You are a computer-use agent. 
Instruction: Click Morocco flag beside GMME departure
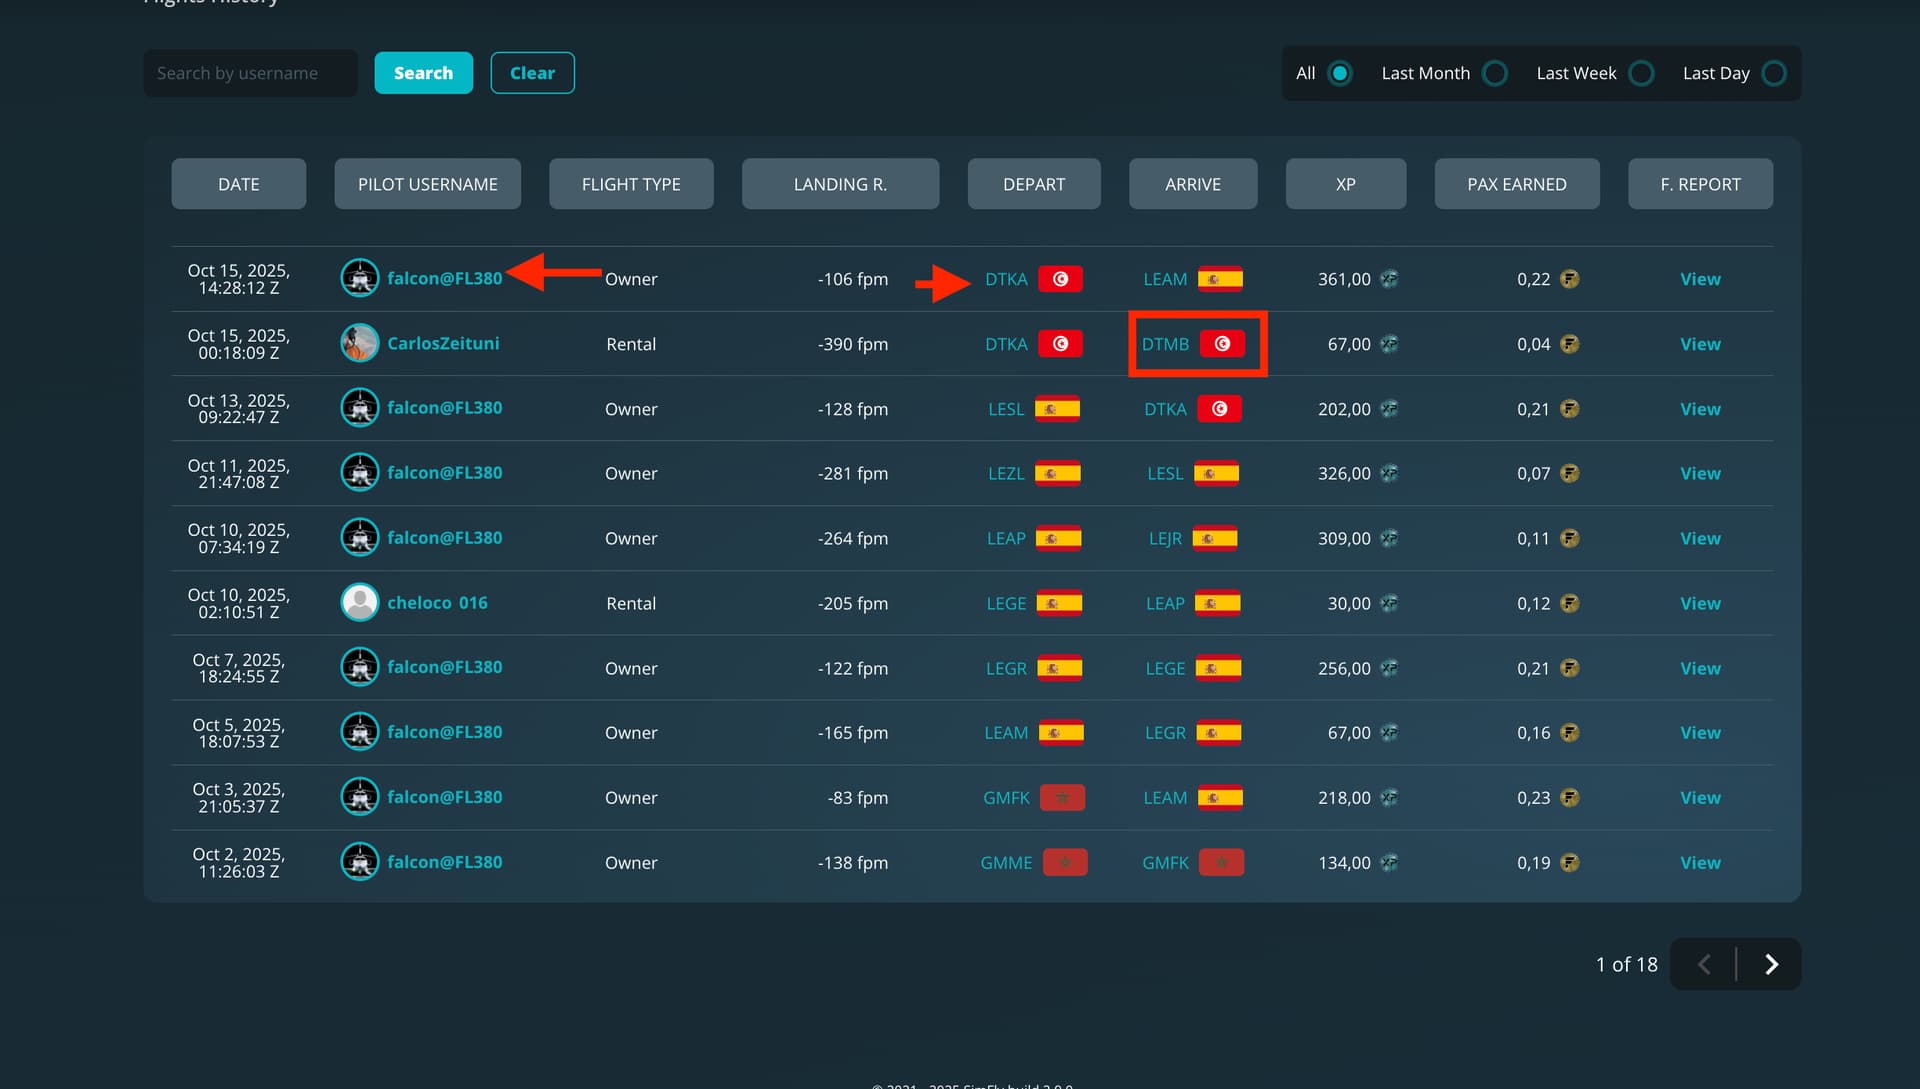tap(1064, 862)
